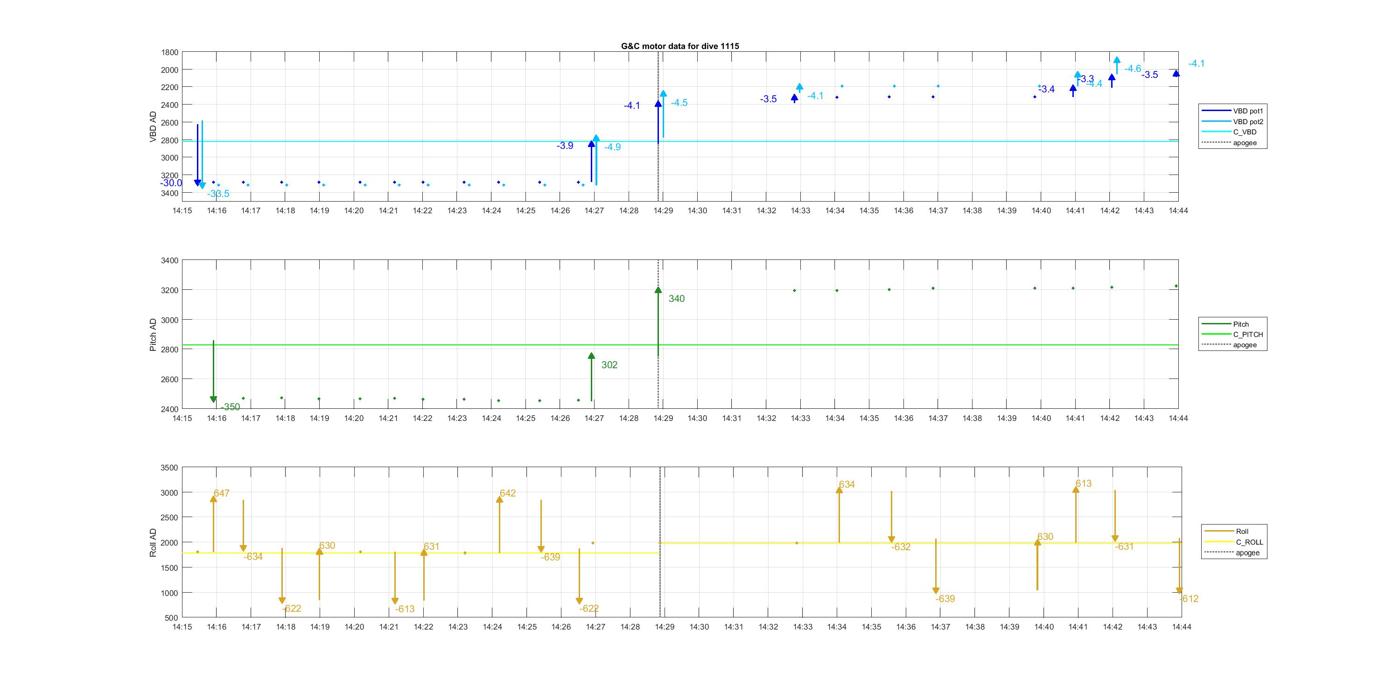
Task: Click the '500' tick on Roll axis
Action: (172, 618)
